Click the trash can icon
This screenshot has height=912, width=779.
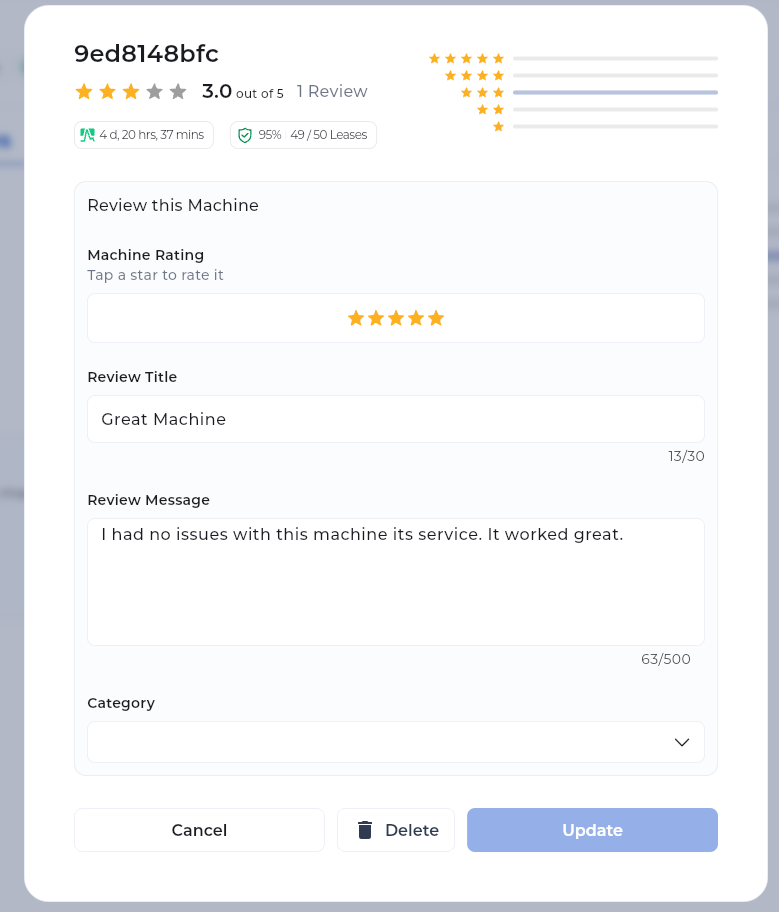pos(365,830)
